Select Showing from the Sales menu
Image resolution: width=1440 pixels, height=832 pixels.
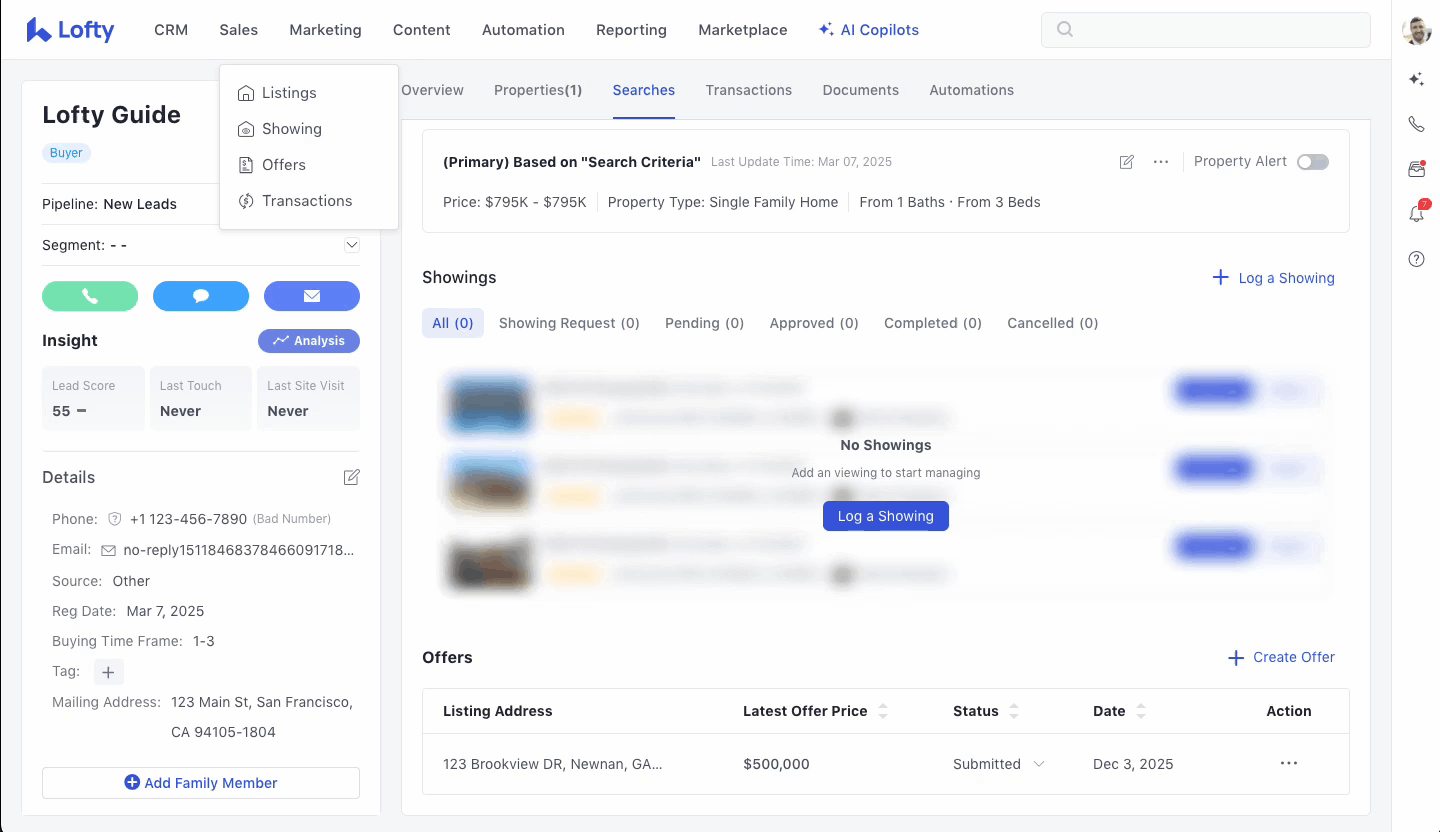tap(291, 129)
